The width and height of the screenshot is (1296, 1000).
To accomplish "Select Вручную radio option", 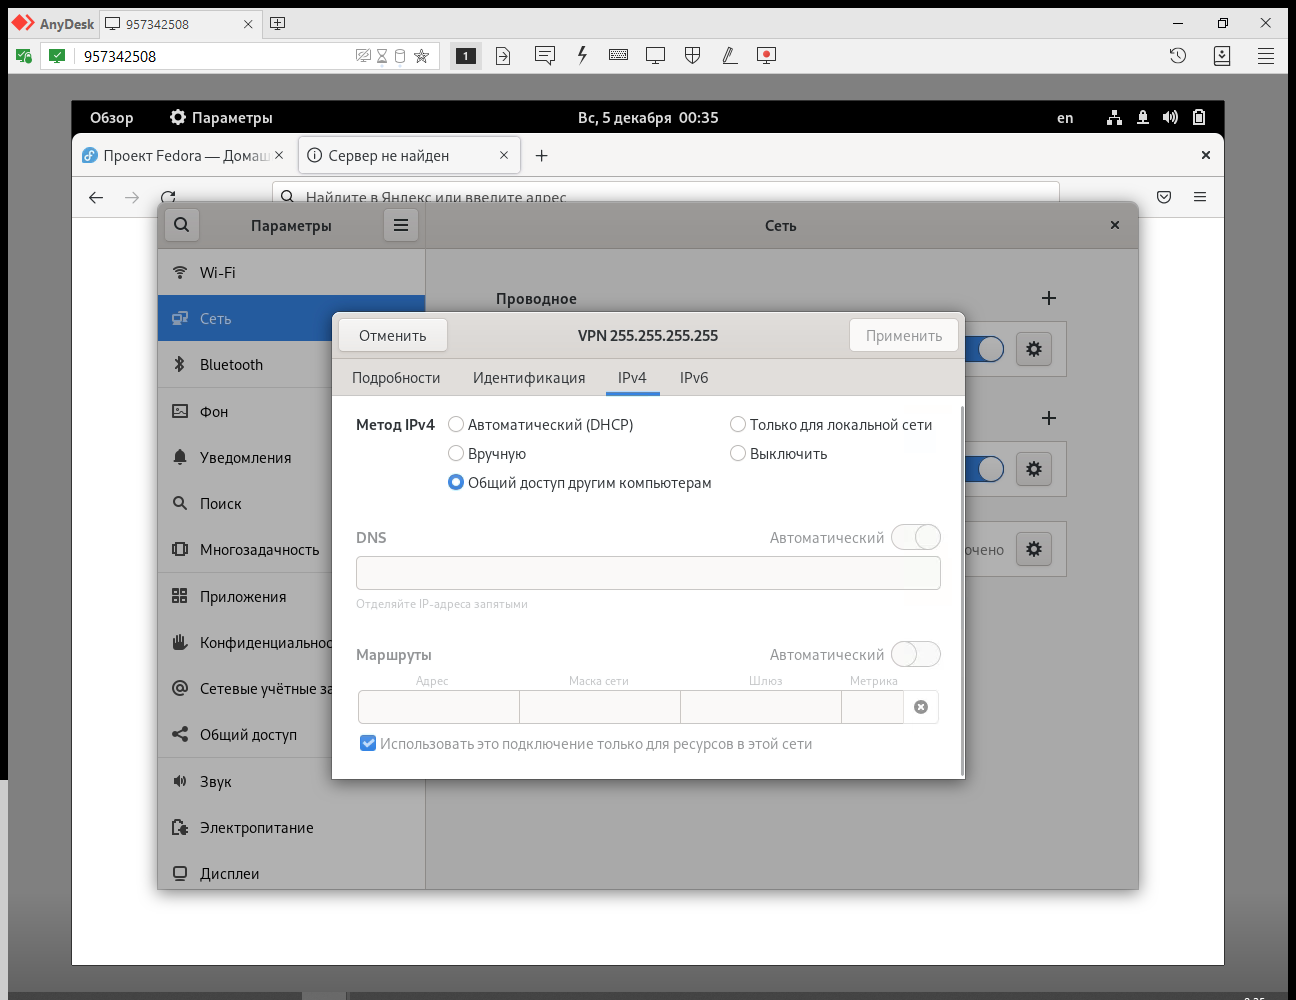I will point(456,453).
